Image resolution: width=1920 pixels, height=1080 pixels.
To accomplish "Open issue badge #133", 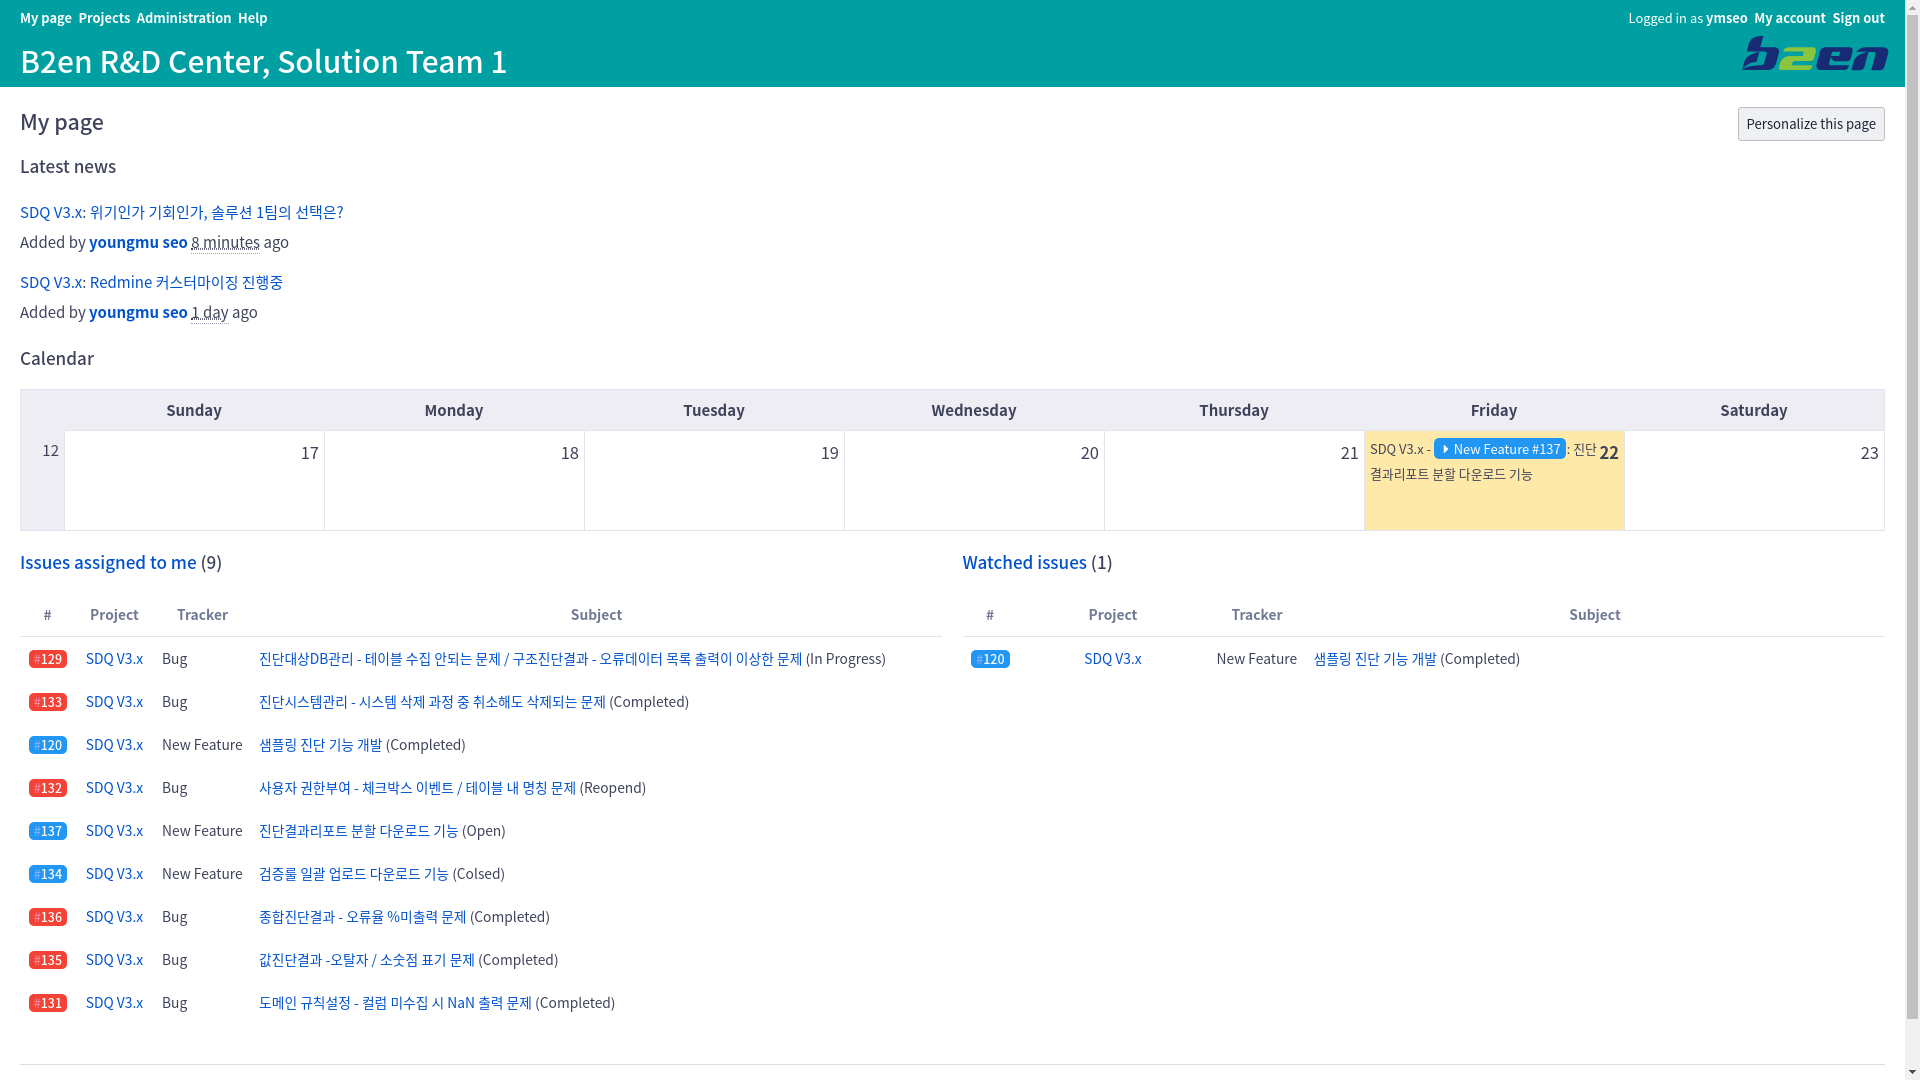I will 48,702.
